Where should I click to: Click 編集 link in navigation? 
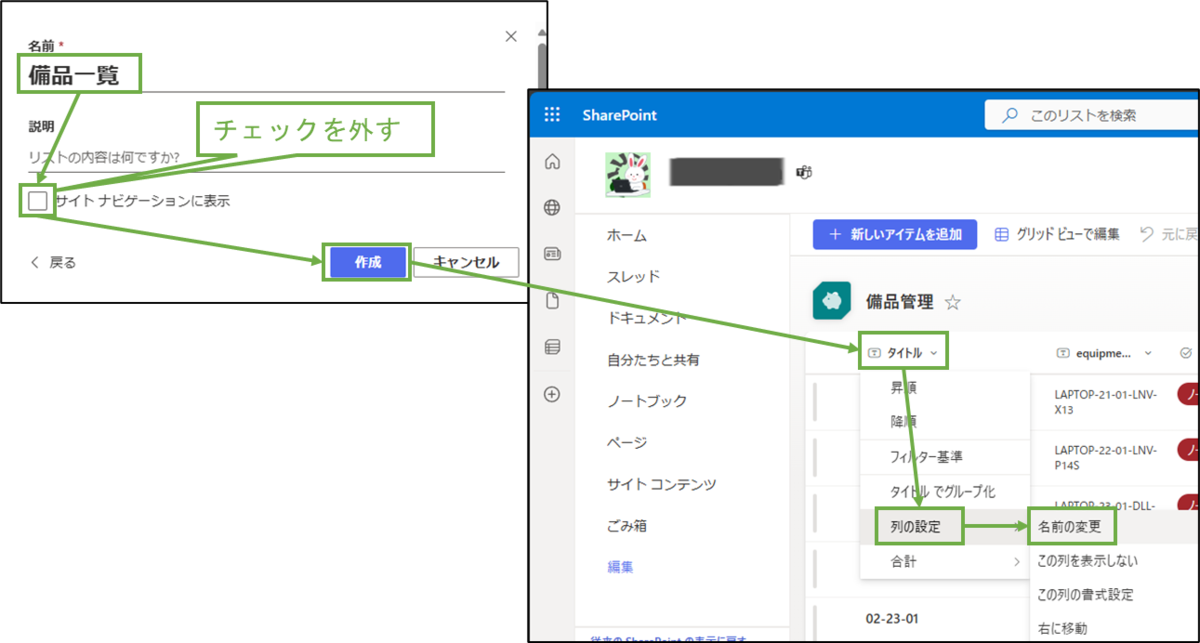pyautogui.click(x=620, y=567)
